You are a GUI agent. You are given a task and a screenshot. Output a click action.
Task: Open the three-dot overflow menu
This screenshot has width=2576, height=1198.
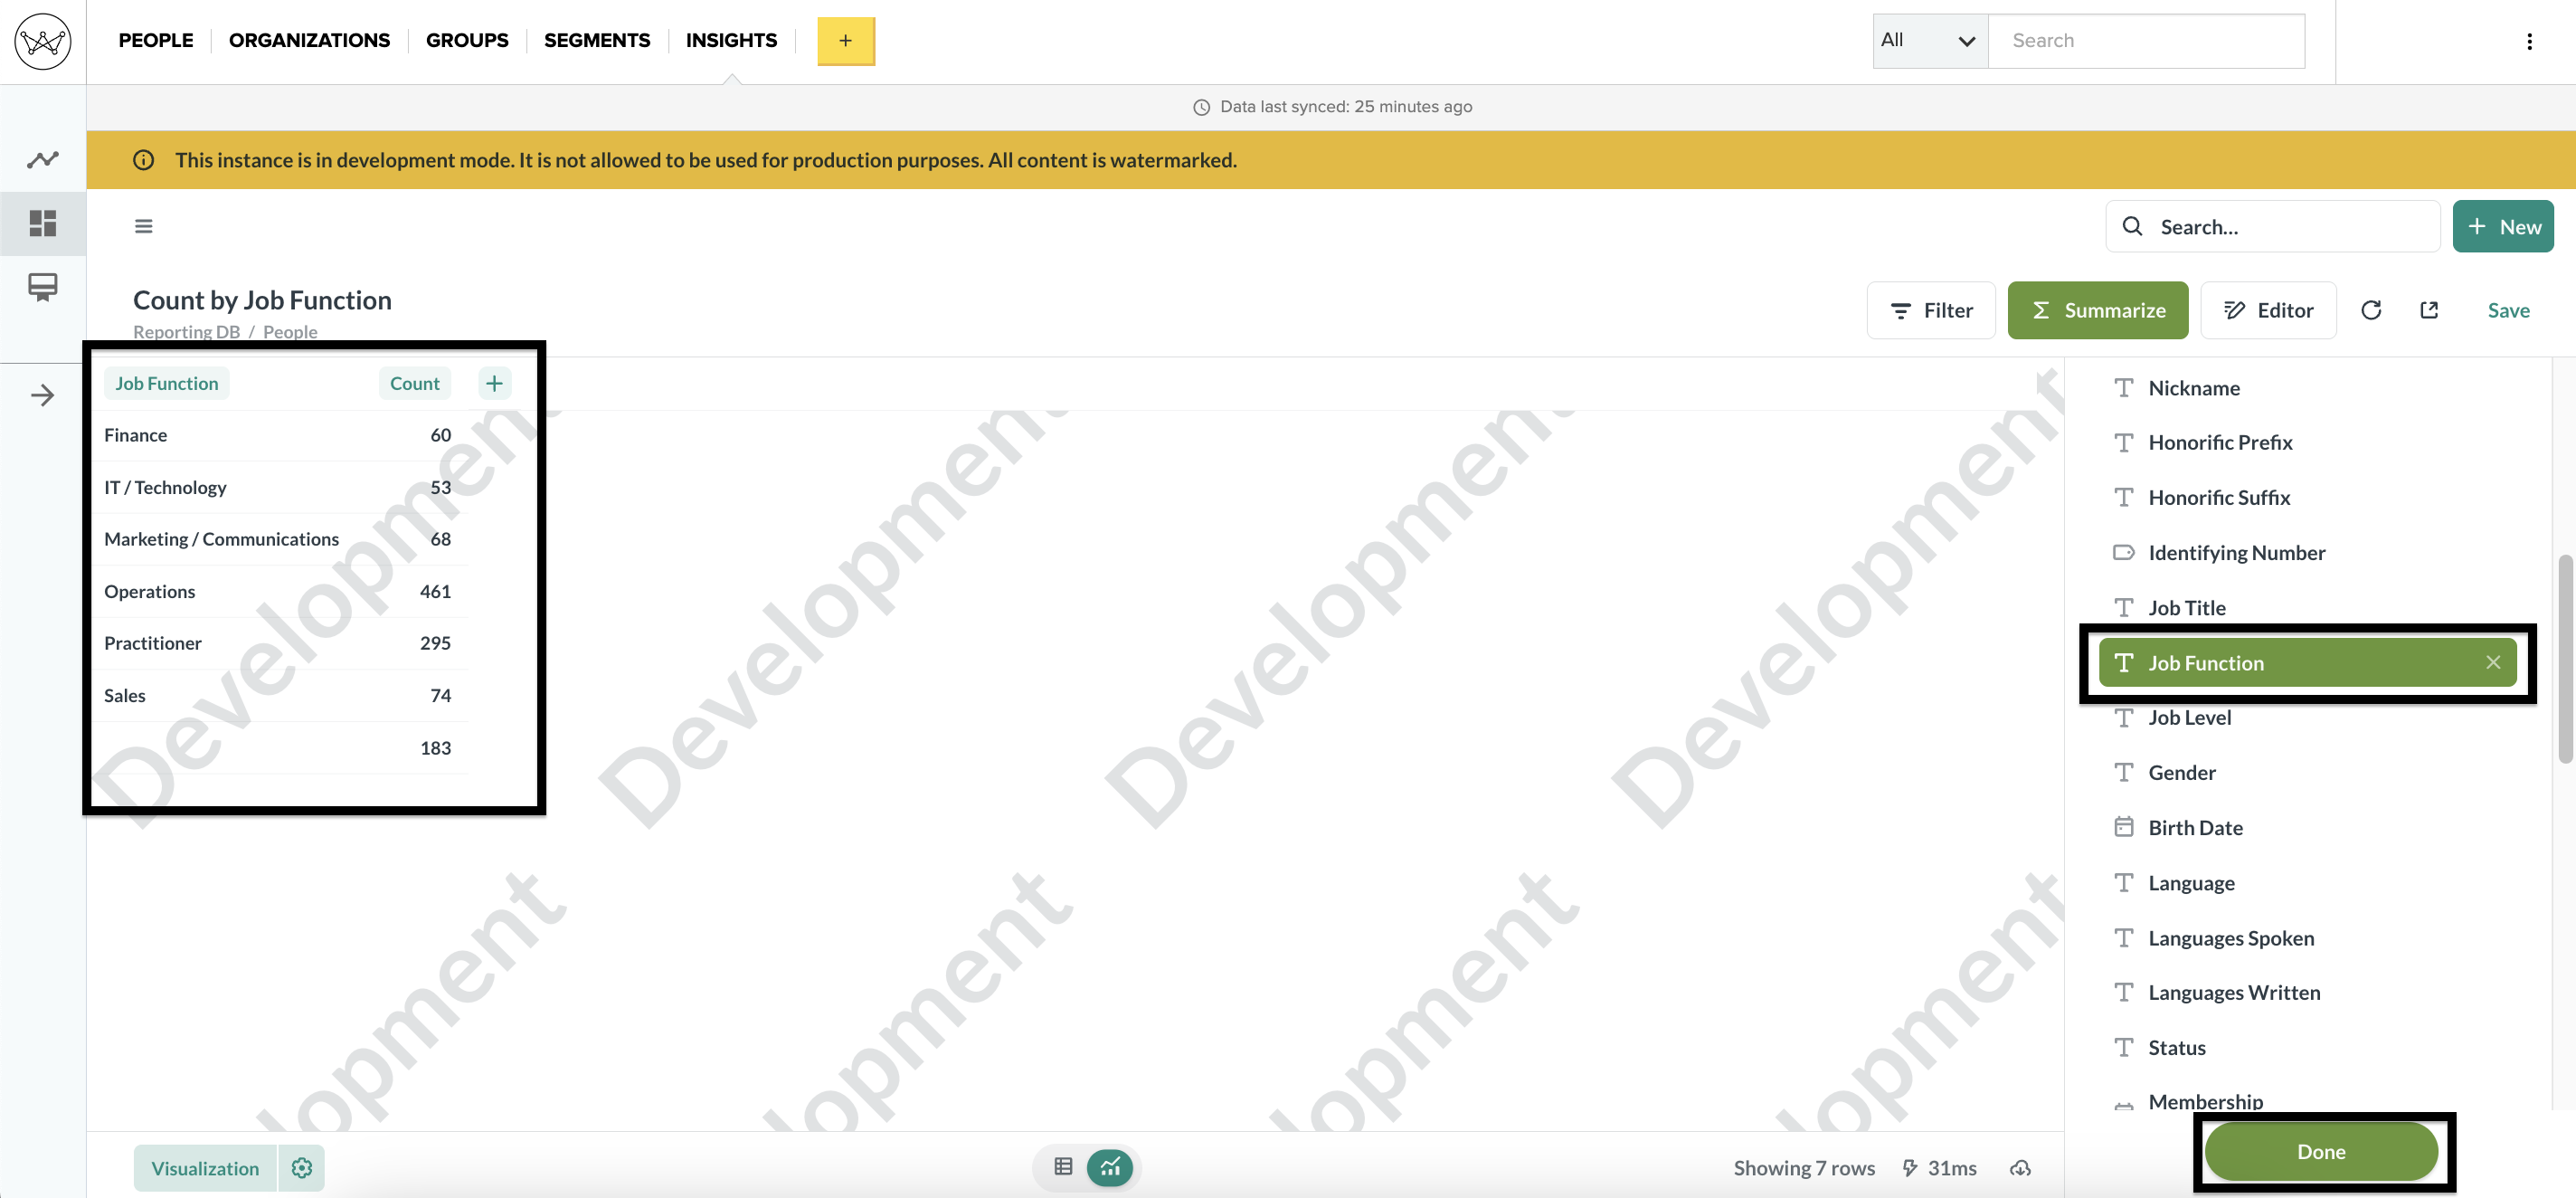pos(2529,41)
